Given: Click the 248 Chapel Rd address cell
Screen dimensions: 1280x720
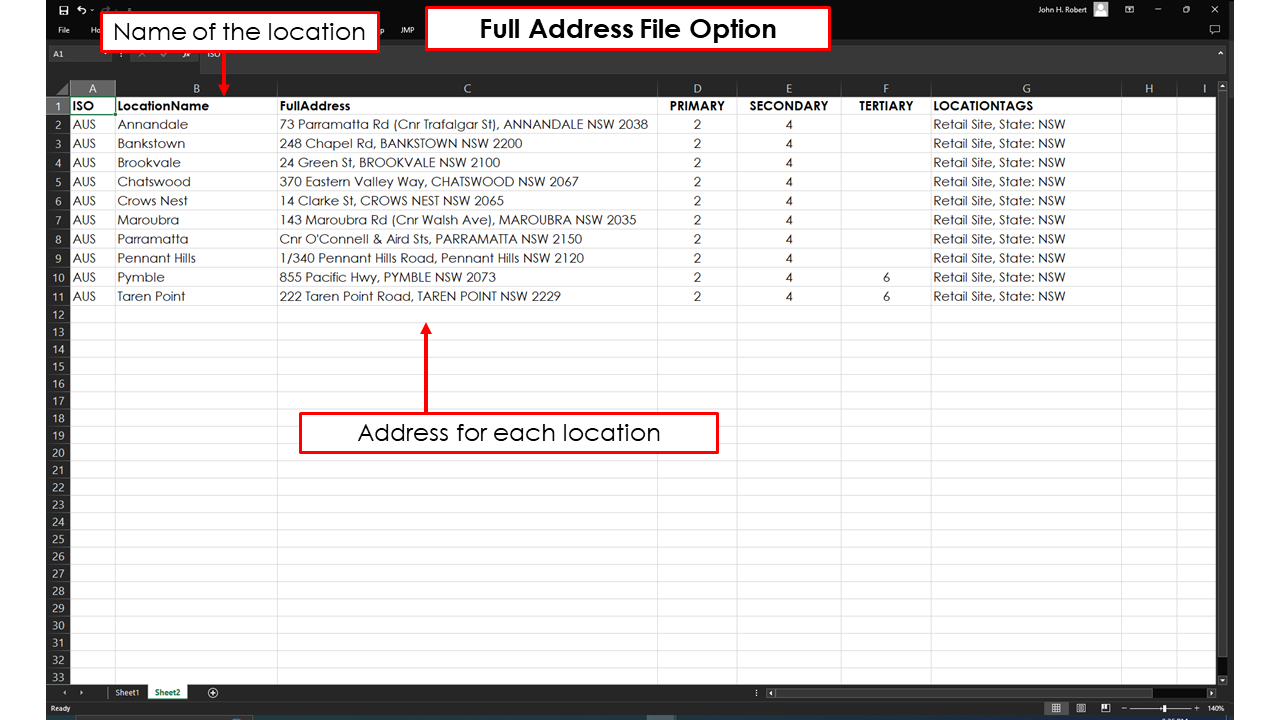Looking at the screenshot, I should [x=467, y=144].
